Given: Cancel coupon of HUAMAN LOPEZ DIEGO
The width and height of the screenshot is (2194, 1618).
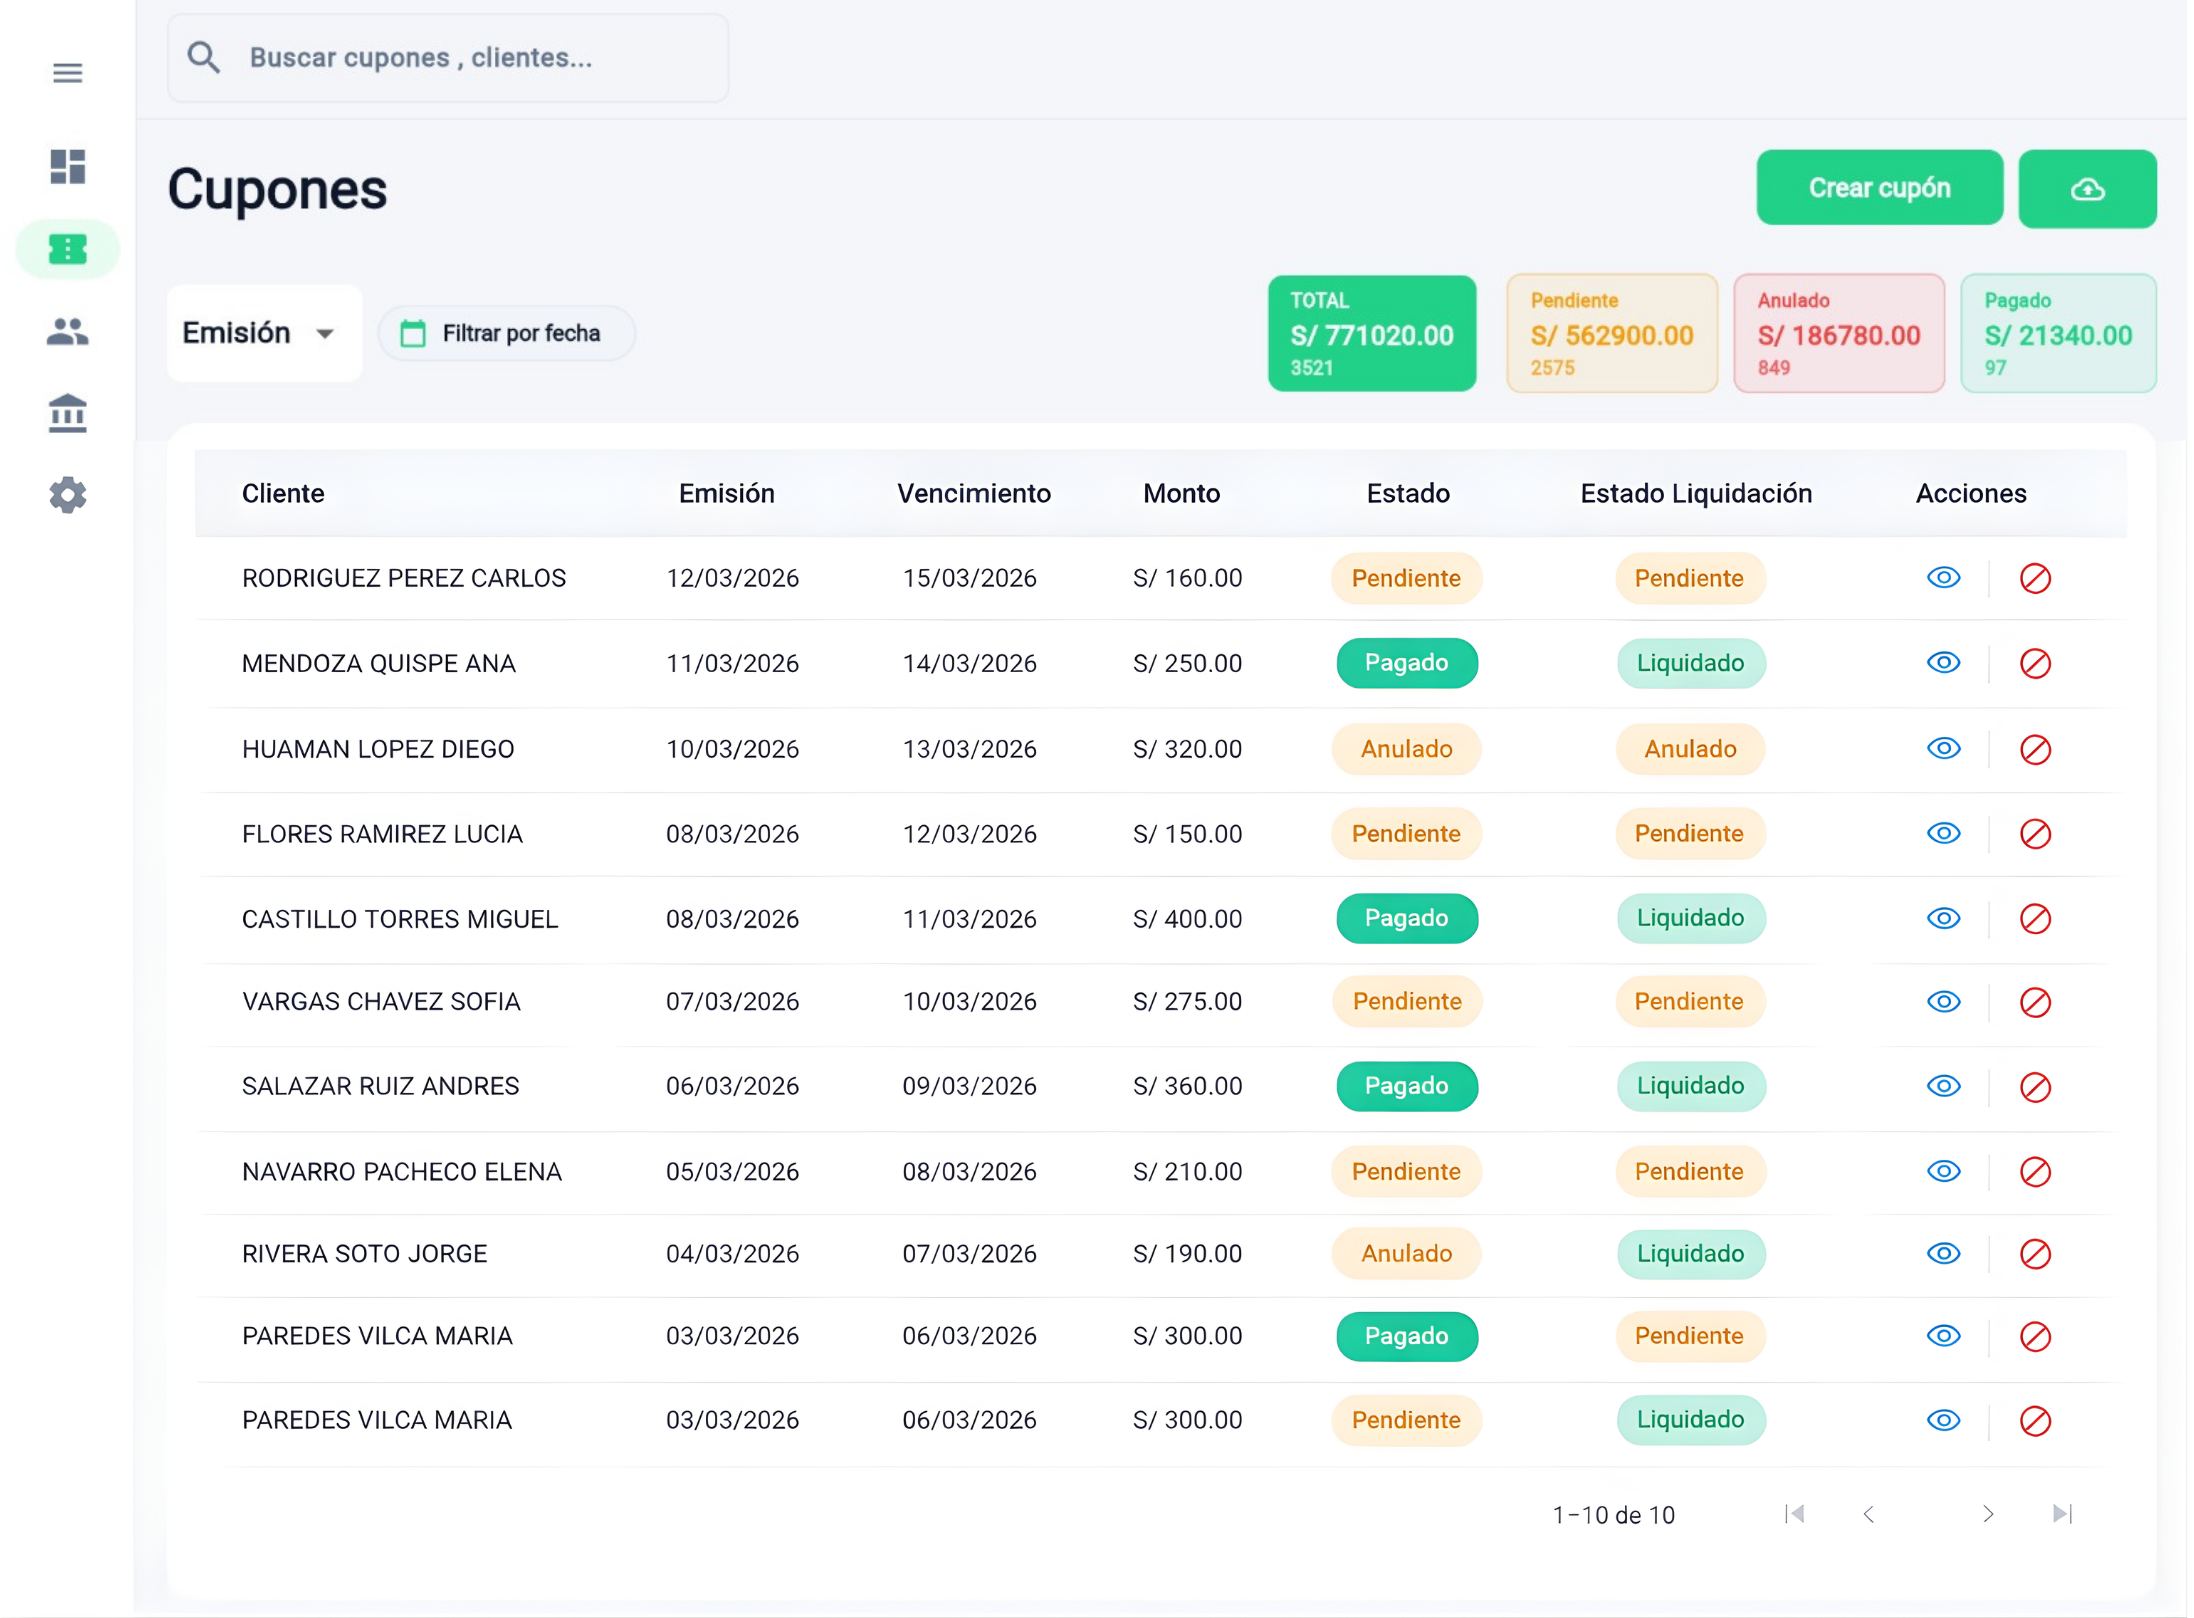Looking at the screenshot, I should (x=2034, y=749).
